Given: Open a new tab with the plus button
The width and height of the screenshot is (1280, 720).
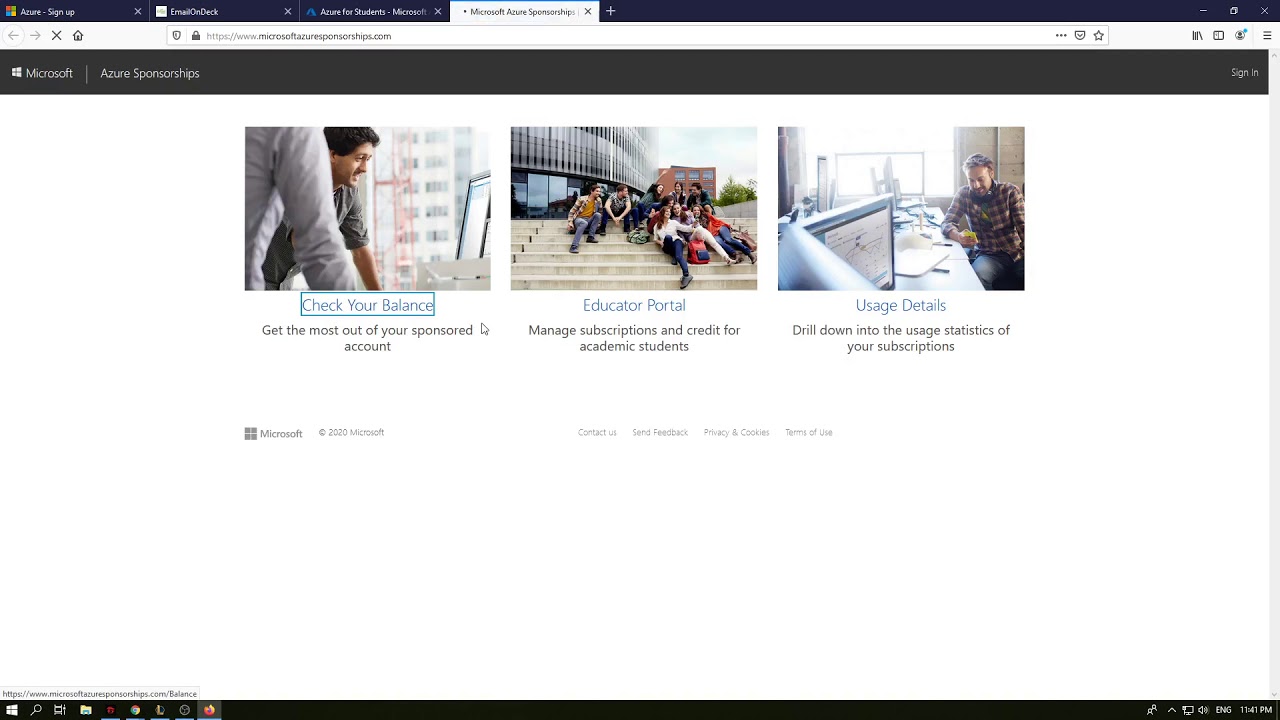Looking at the screenshot, I should click(611, 11).
